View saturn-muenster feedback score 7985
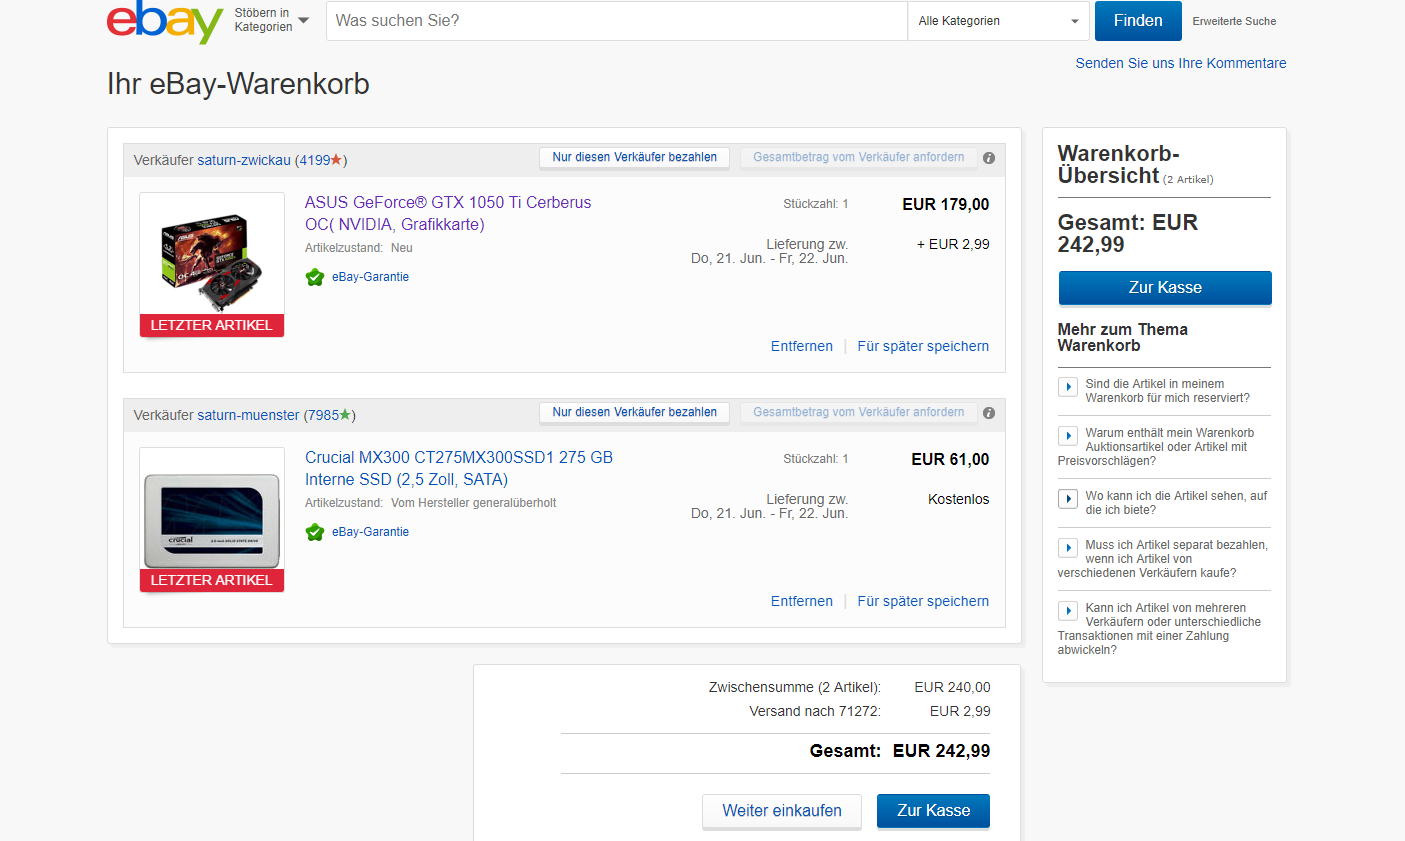This screenshot has height=841, width=1405. (x=323, y=415)
